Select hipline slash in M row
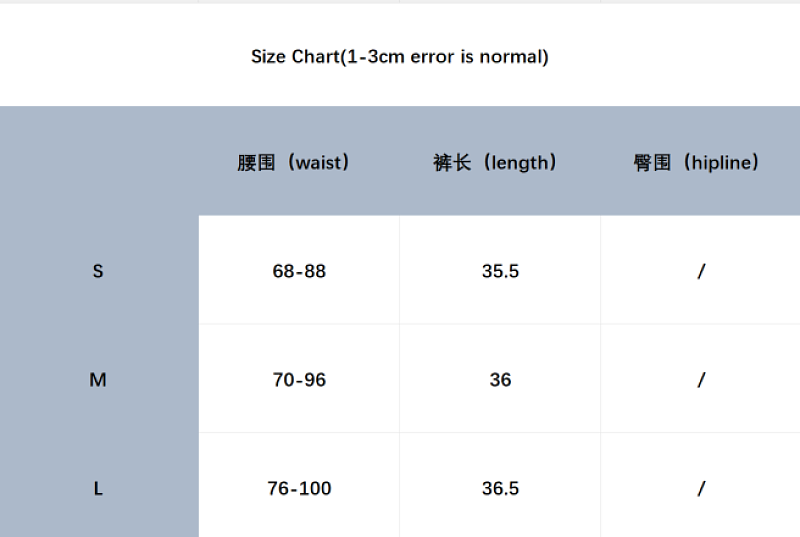 701,380
